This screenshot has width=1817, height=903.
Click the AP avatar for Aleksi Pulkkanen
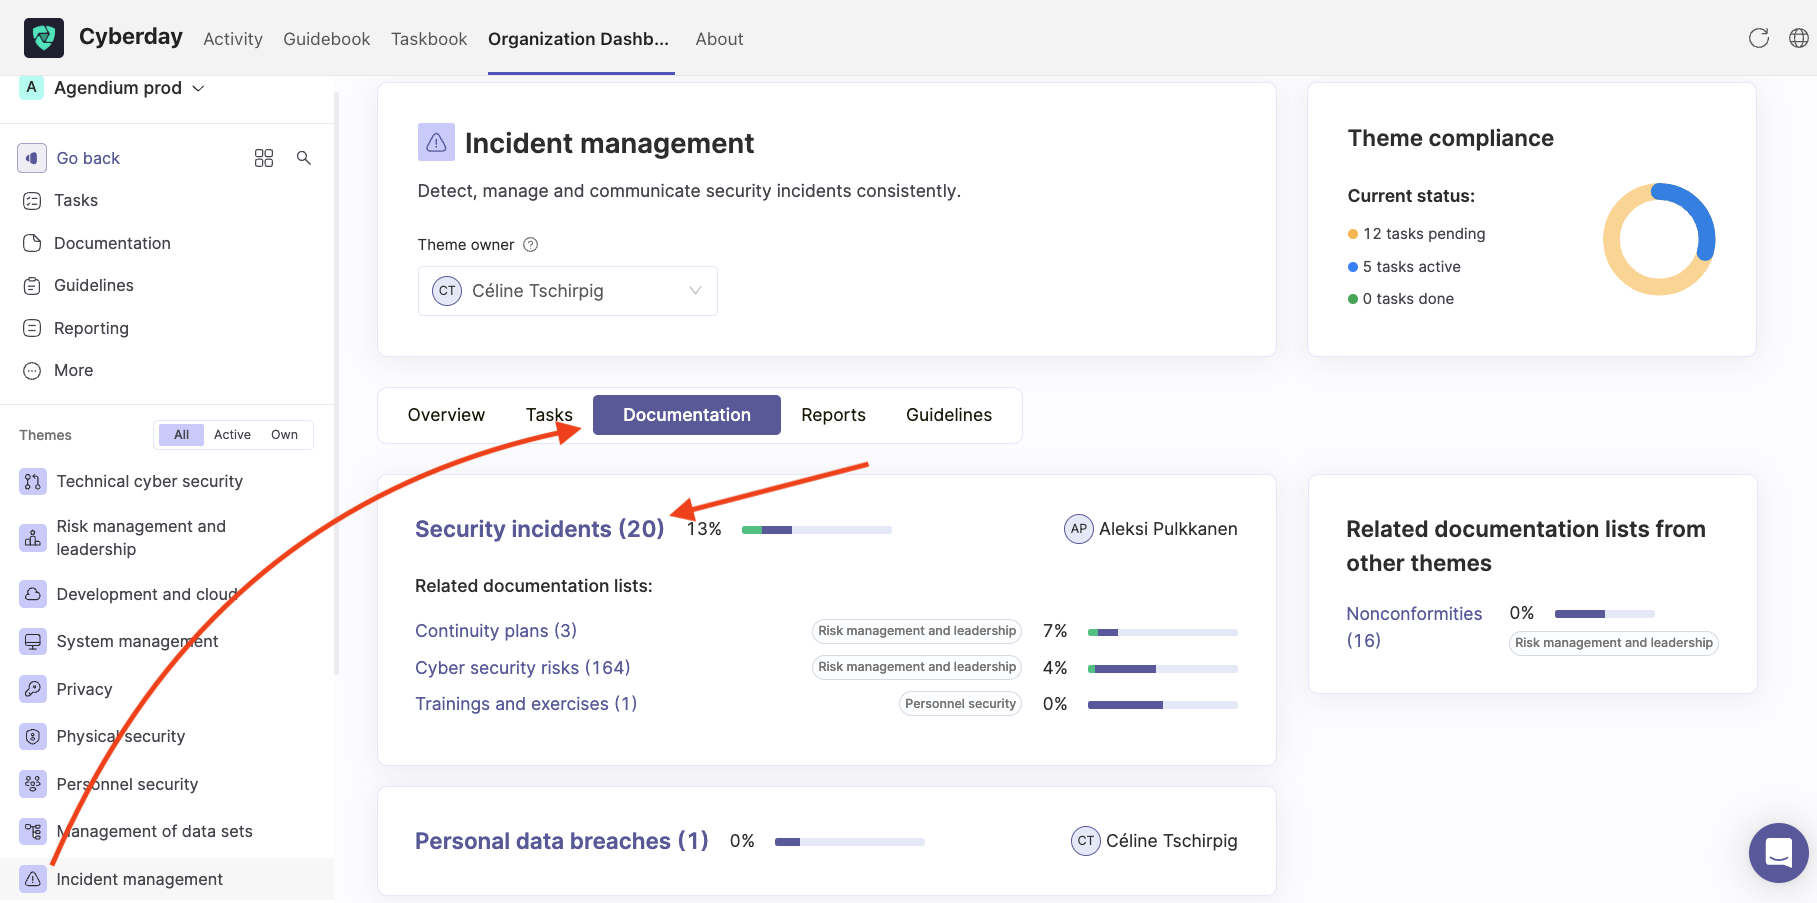[x=1078, y=529]
